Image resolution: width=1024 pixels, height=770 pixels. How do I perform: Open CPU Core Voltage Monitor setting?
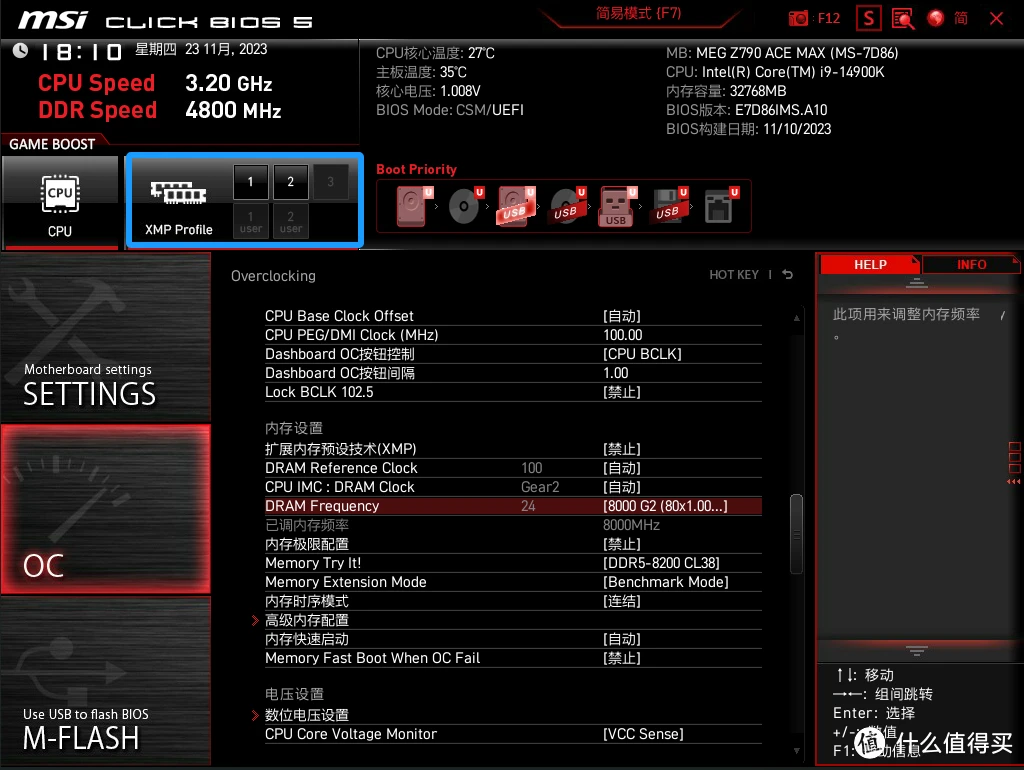[x=513, y=734]
